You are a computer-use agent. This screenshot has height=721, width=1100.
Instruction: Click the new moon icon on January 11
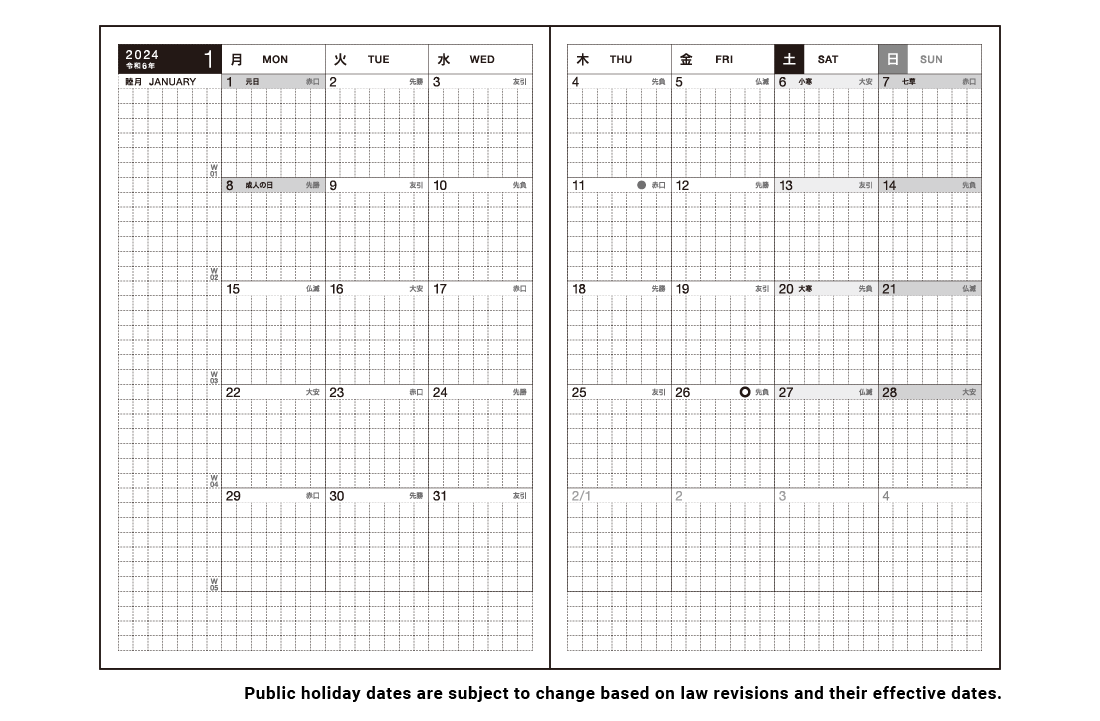[641, 185]
